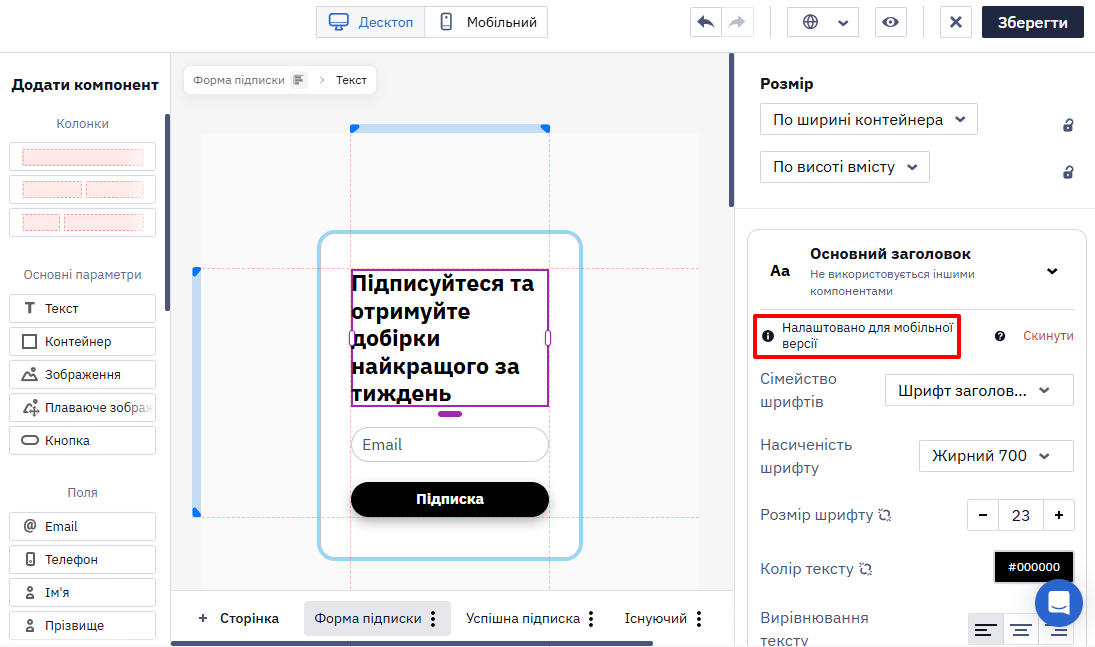Image resolution: width=1095 pixels, height=647 pixels.
Task: Align text to the center
Action: point(1021,631)
